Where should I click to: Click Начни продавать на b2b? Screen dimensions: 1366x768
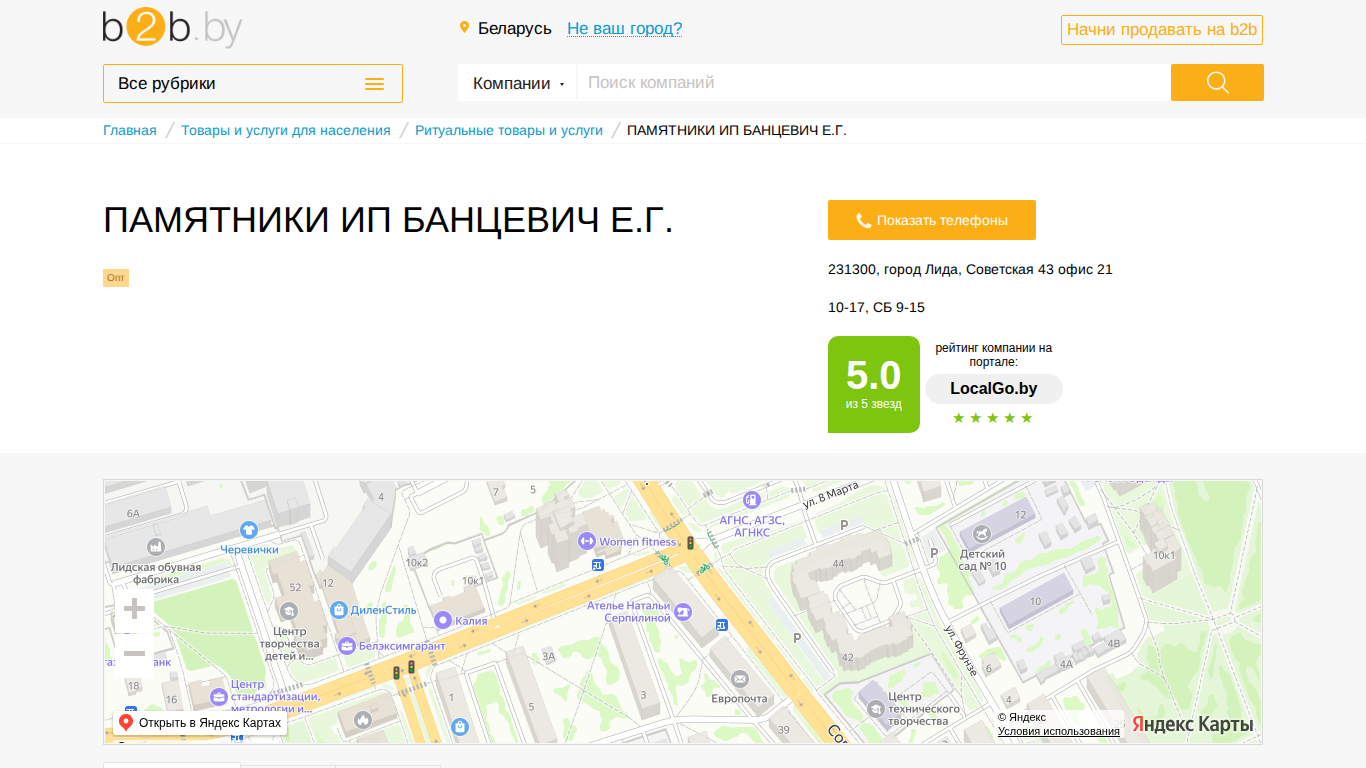point(1162,30)
